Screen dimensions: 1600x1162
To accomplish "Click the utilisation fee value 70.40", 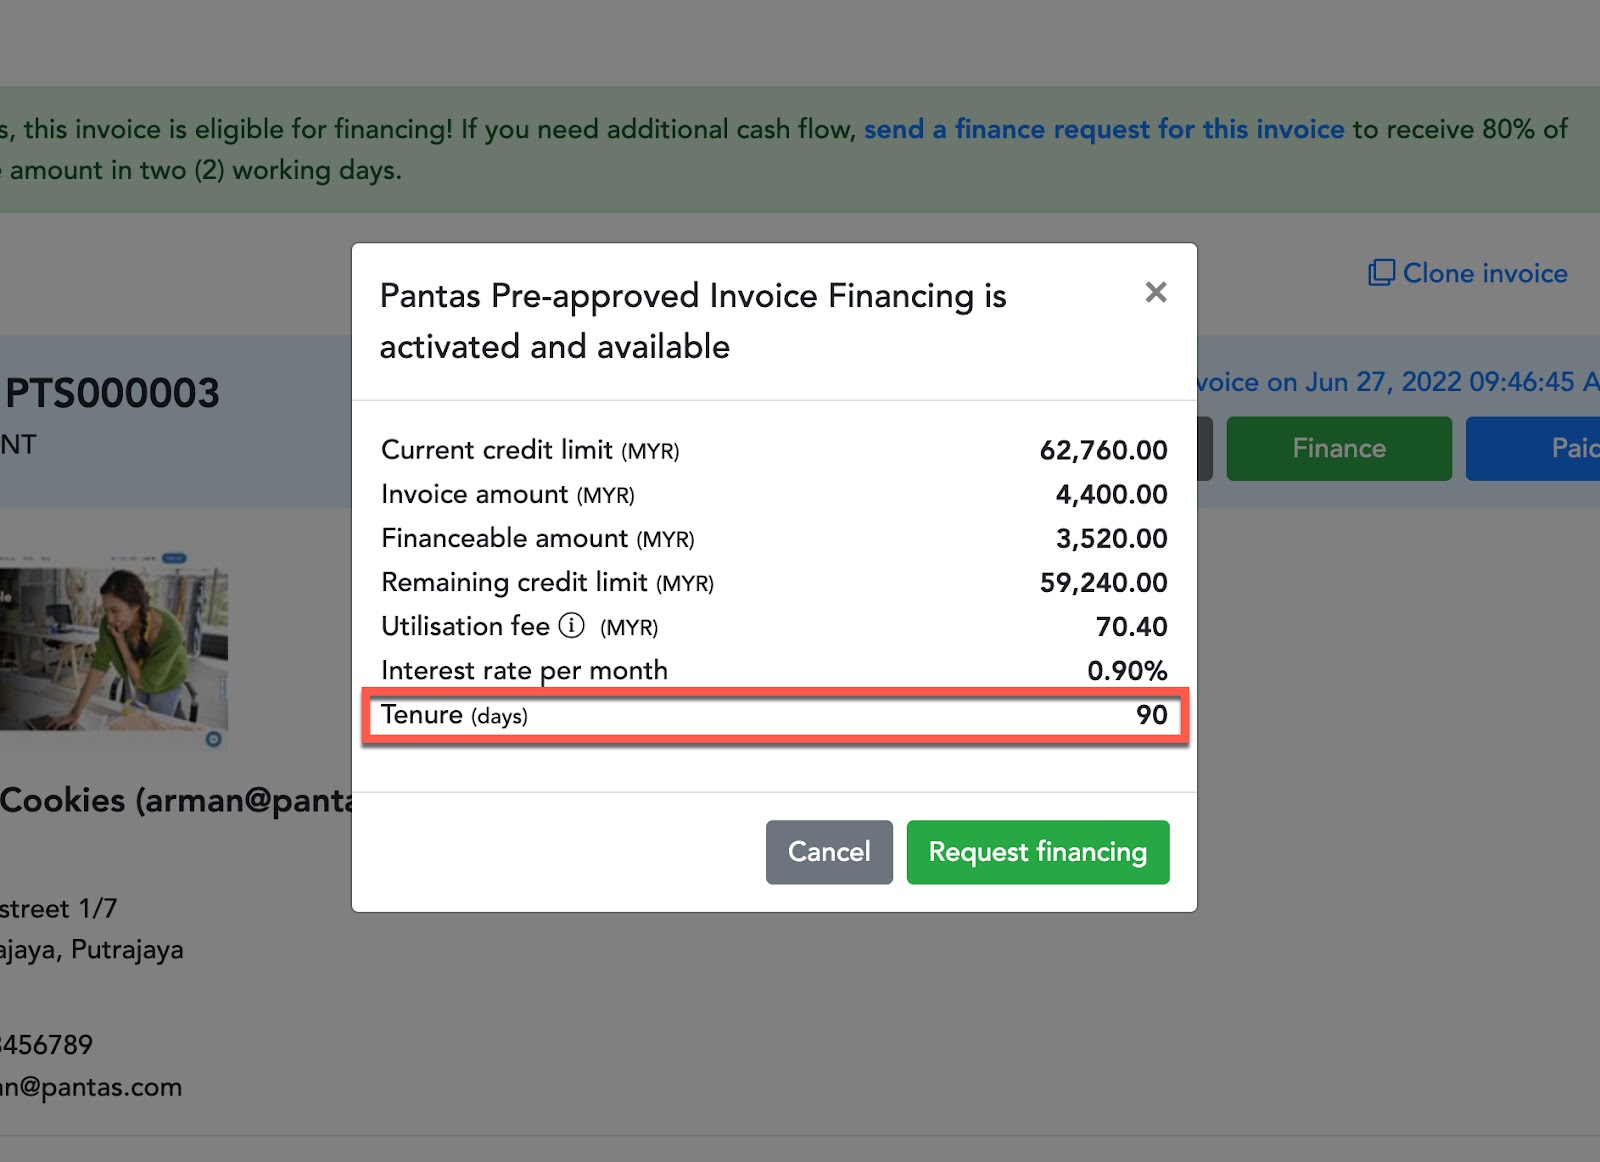I will coord(1131,626).
